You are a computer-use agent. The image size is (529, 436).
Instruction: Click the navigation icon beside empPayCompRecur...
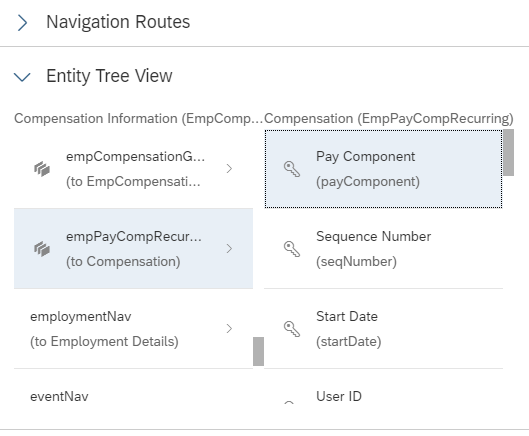42,249
